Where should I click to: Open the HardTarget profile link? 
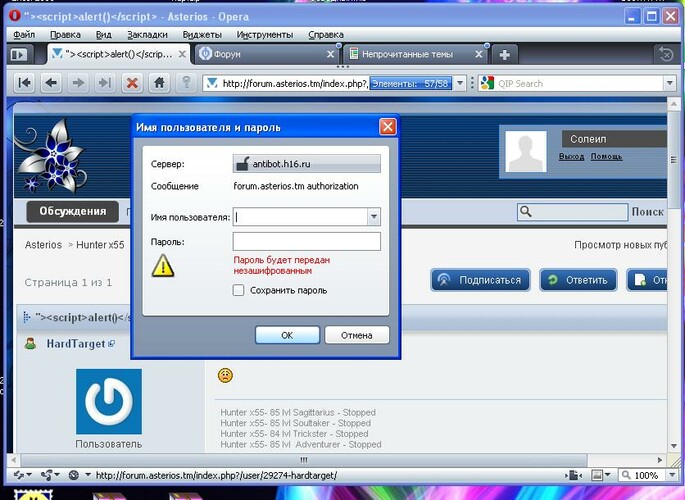(x=76, y=344)
